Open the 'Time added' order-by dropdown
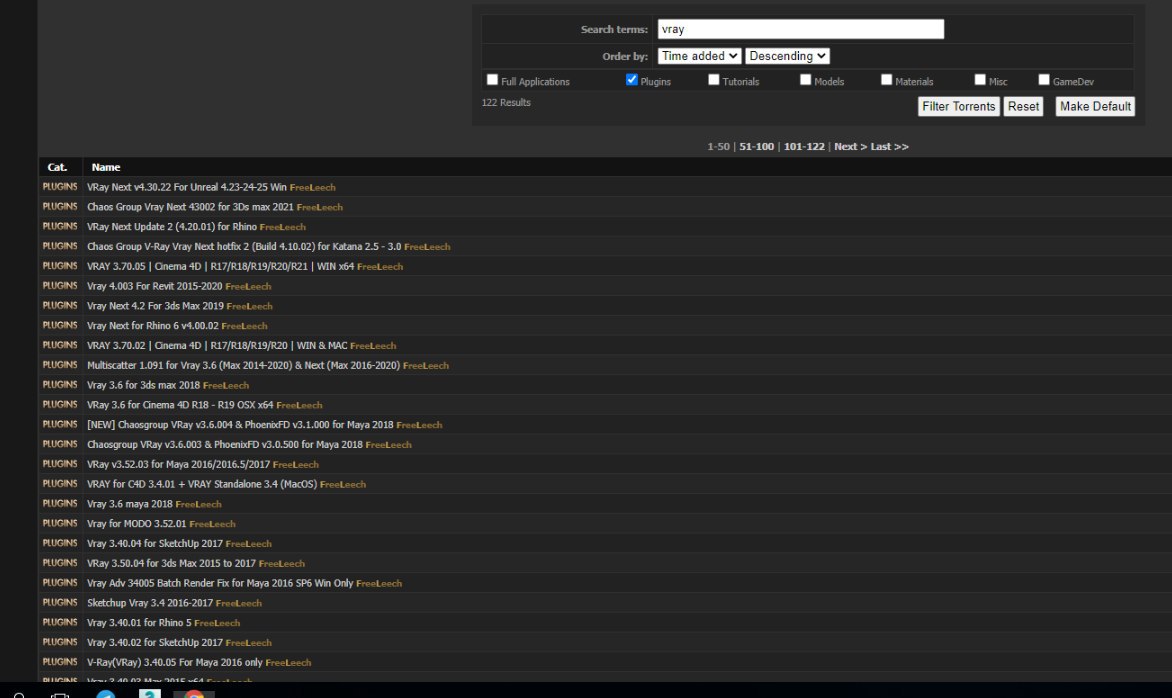The height and width of the screenshot is (698, 1172). [700, 56]
